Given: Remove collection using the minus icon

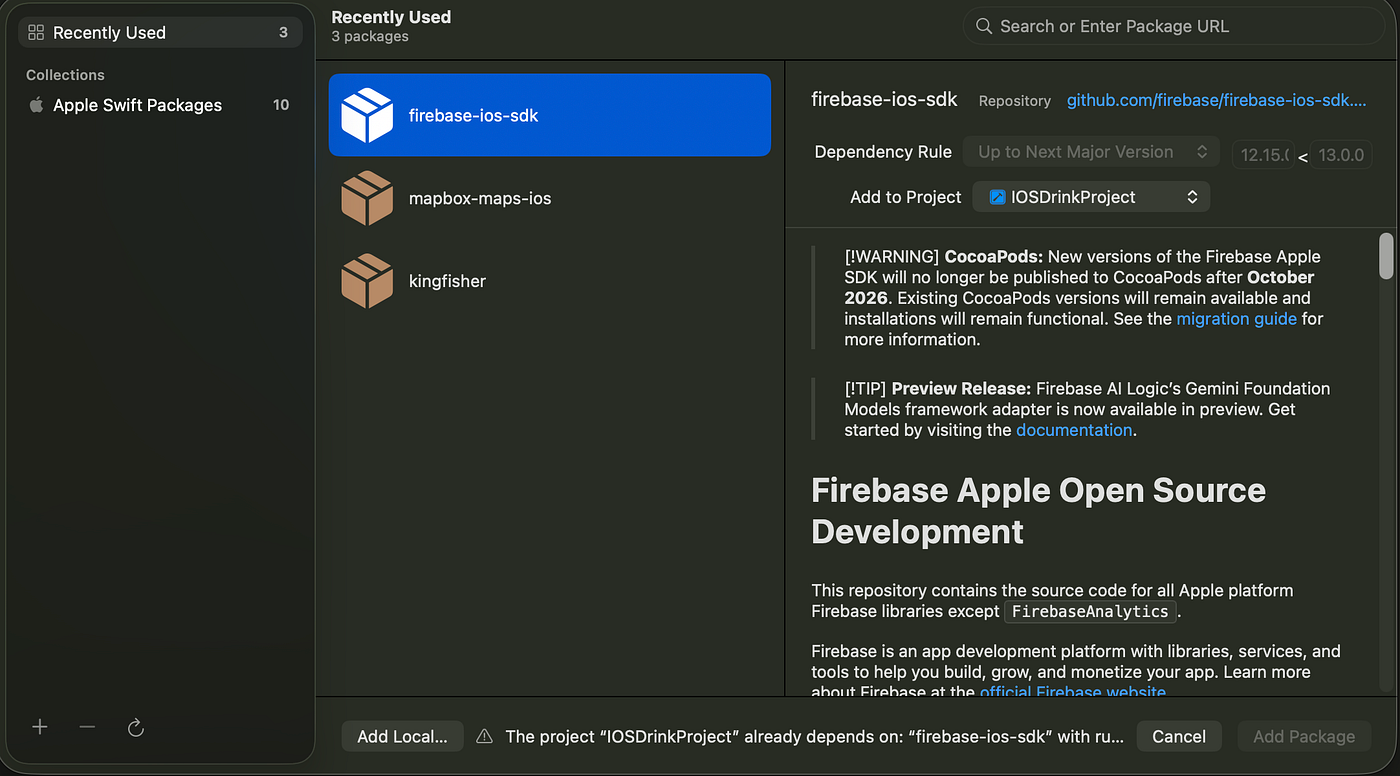Looking at the screenshot, I should pos(87,727).
